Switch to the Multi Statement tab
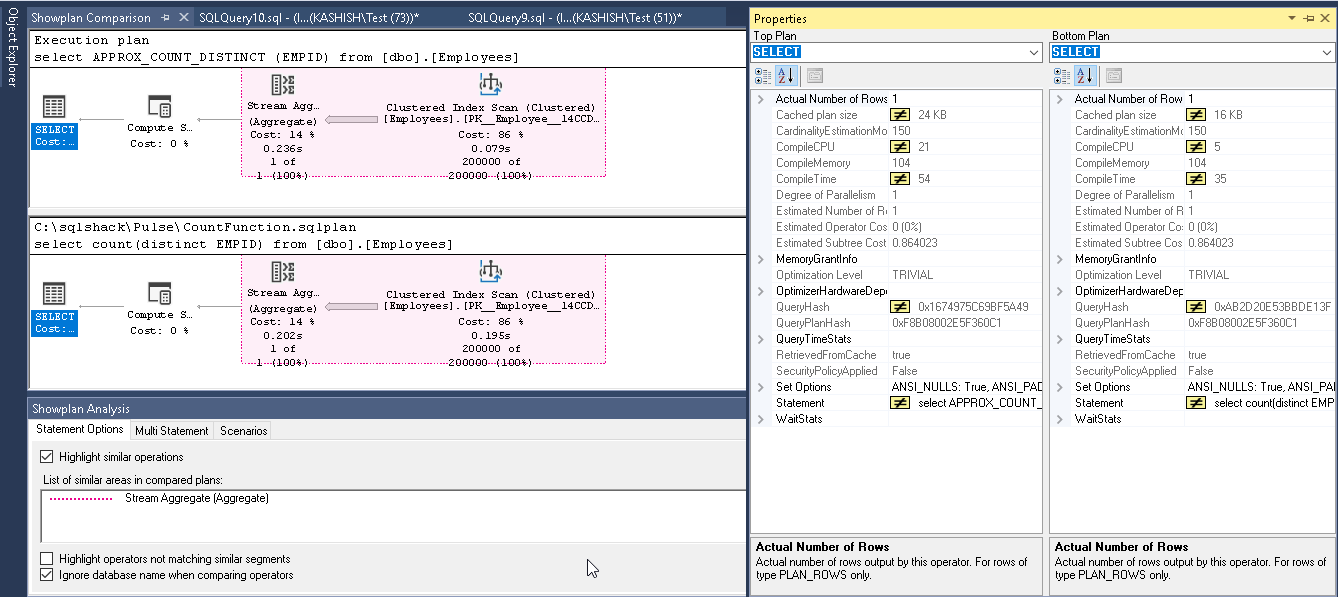This screenshot has height=597, width=1338. pyautogui.click(x=172, y=431)
